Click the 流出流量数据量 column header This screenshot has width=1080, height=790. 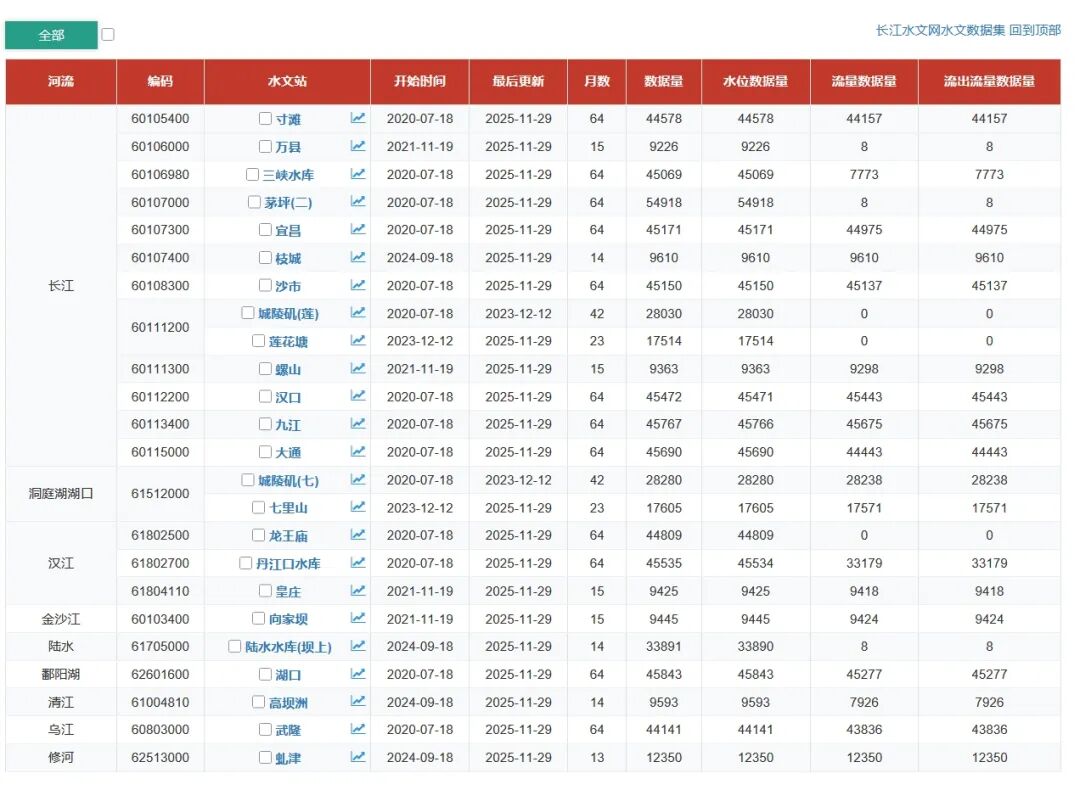click(x=989, y=81)
